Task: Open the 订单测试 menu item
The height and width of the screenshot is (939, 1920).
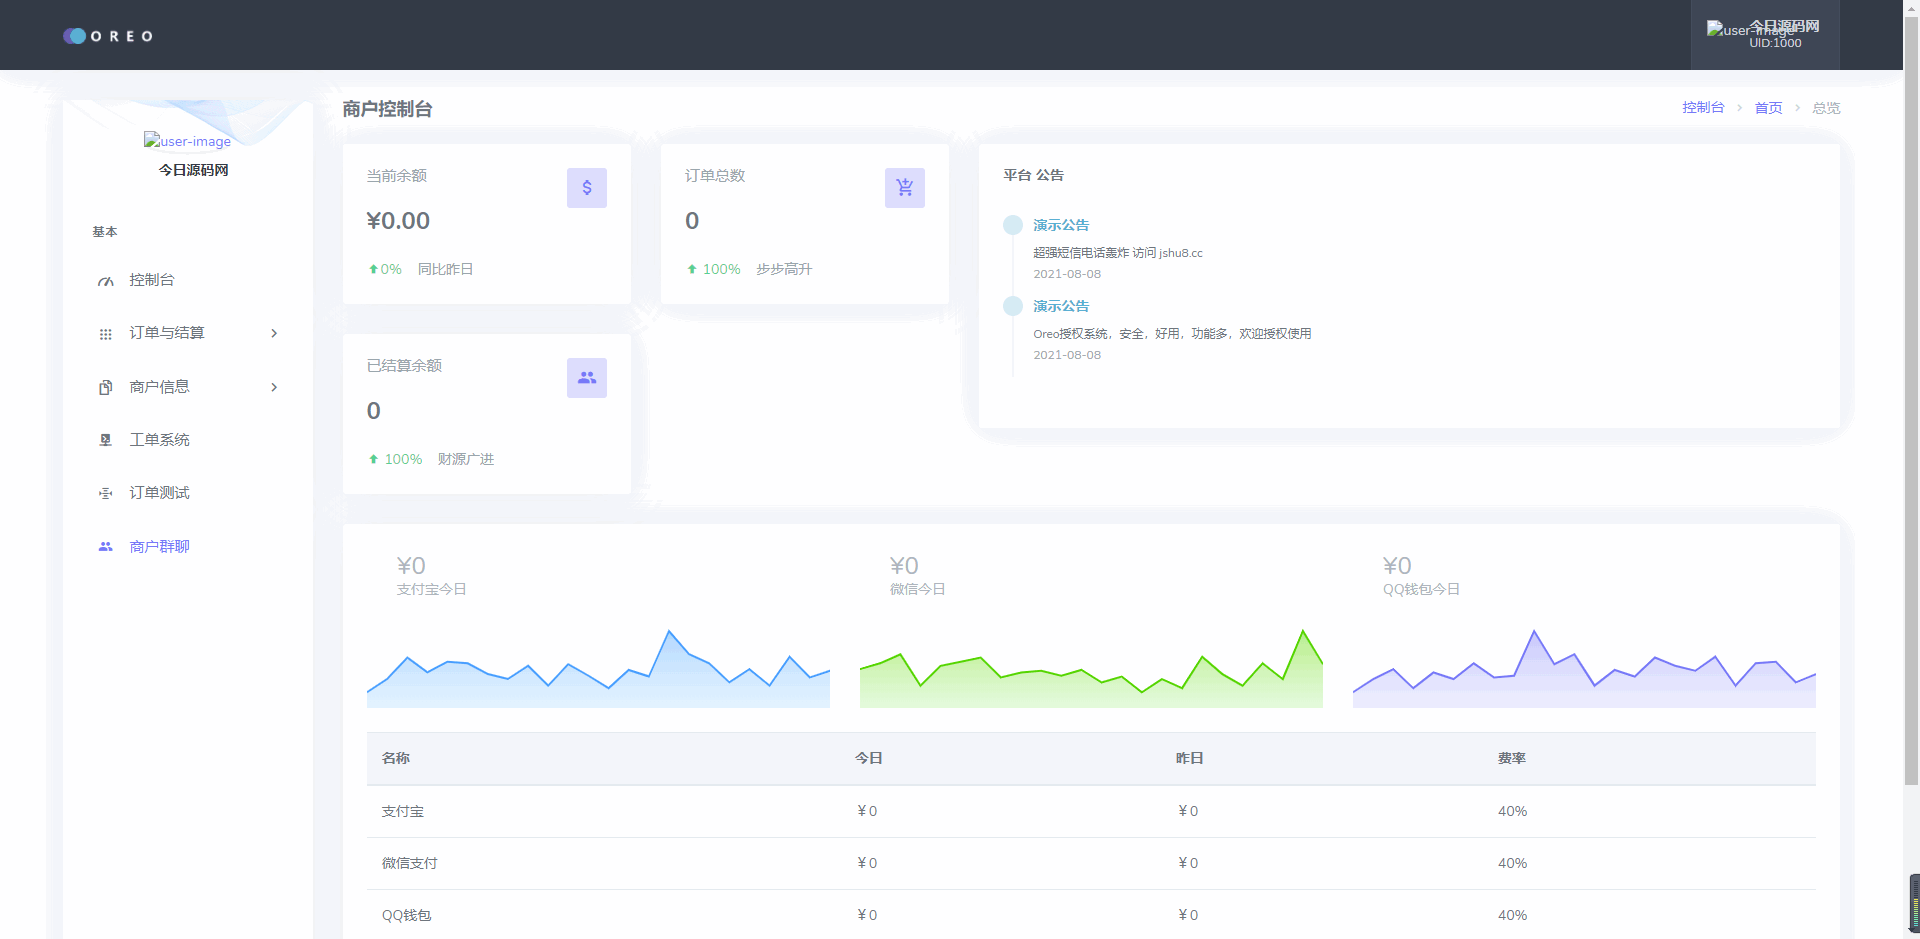Action: click(188, 493)
